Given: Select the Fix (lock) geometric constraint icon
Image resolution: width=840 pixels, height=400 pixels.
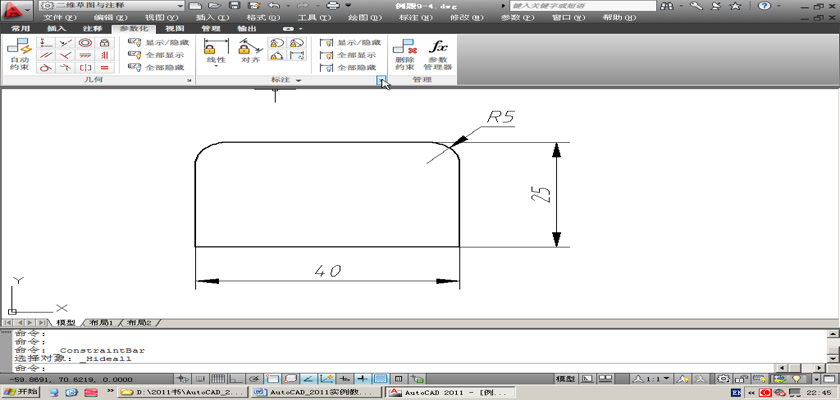Looking at the screenshot, I should pyautogui.click(x=104, y=43).
